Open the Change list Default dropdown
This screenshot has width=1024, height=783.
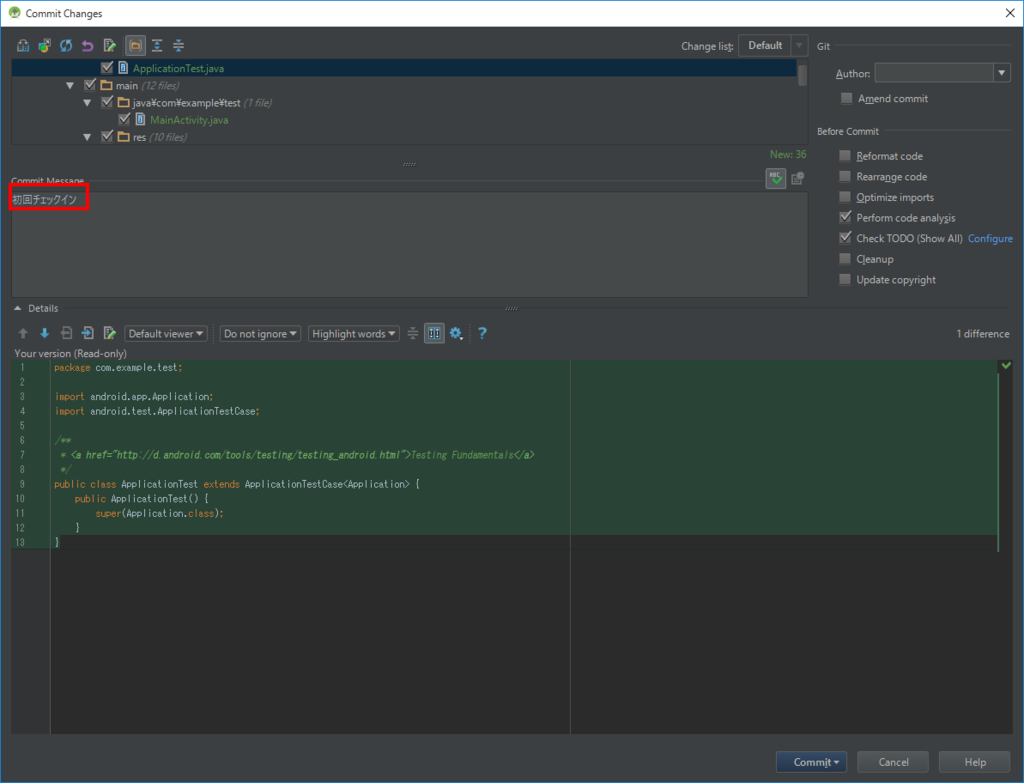tap(773, 46)
